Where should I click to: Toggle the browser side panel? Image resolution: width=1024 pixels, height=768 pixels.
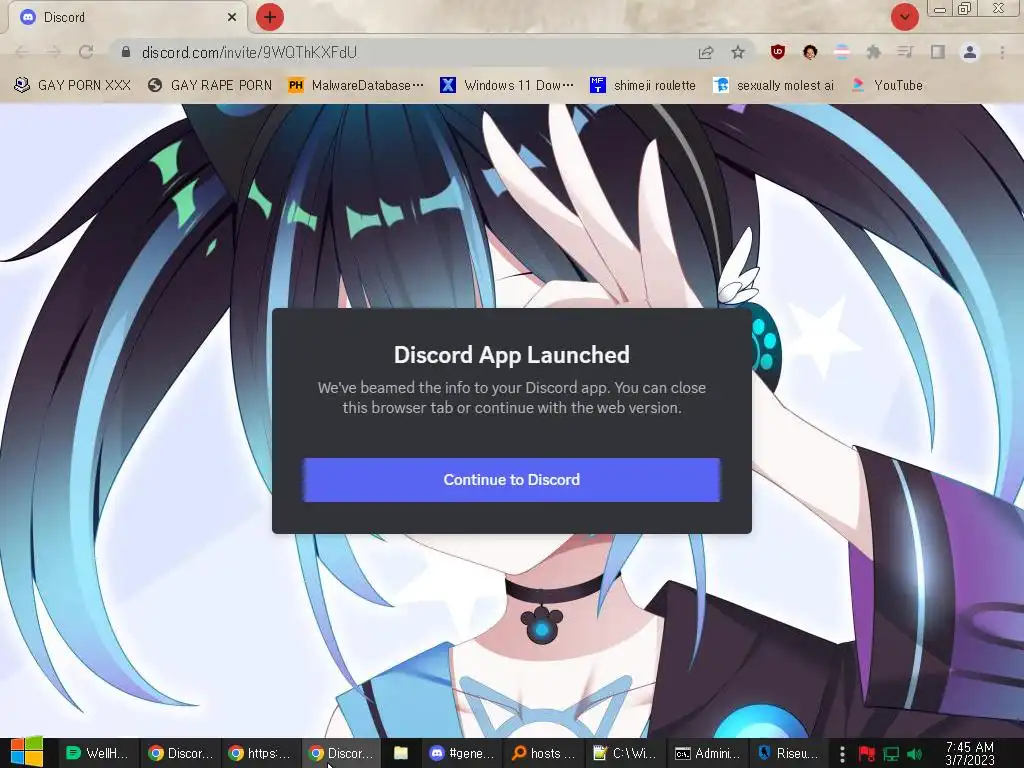(938, 52)
